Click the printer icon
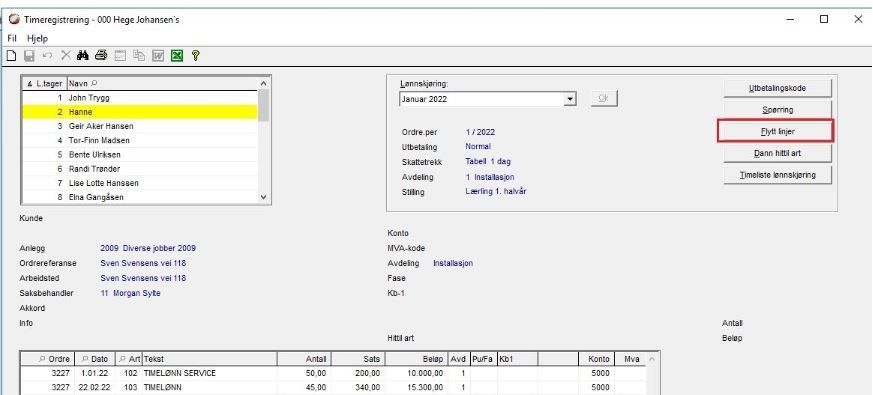Image resolution: width=873 pixels, height=395 pixels. click(101, 55)
